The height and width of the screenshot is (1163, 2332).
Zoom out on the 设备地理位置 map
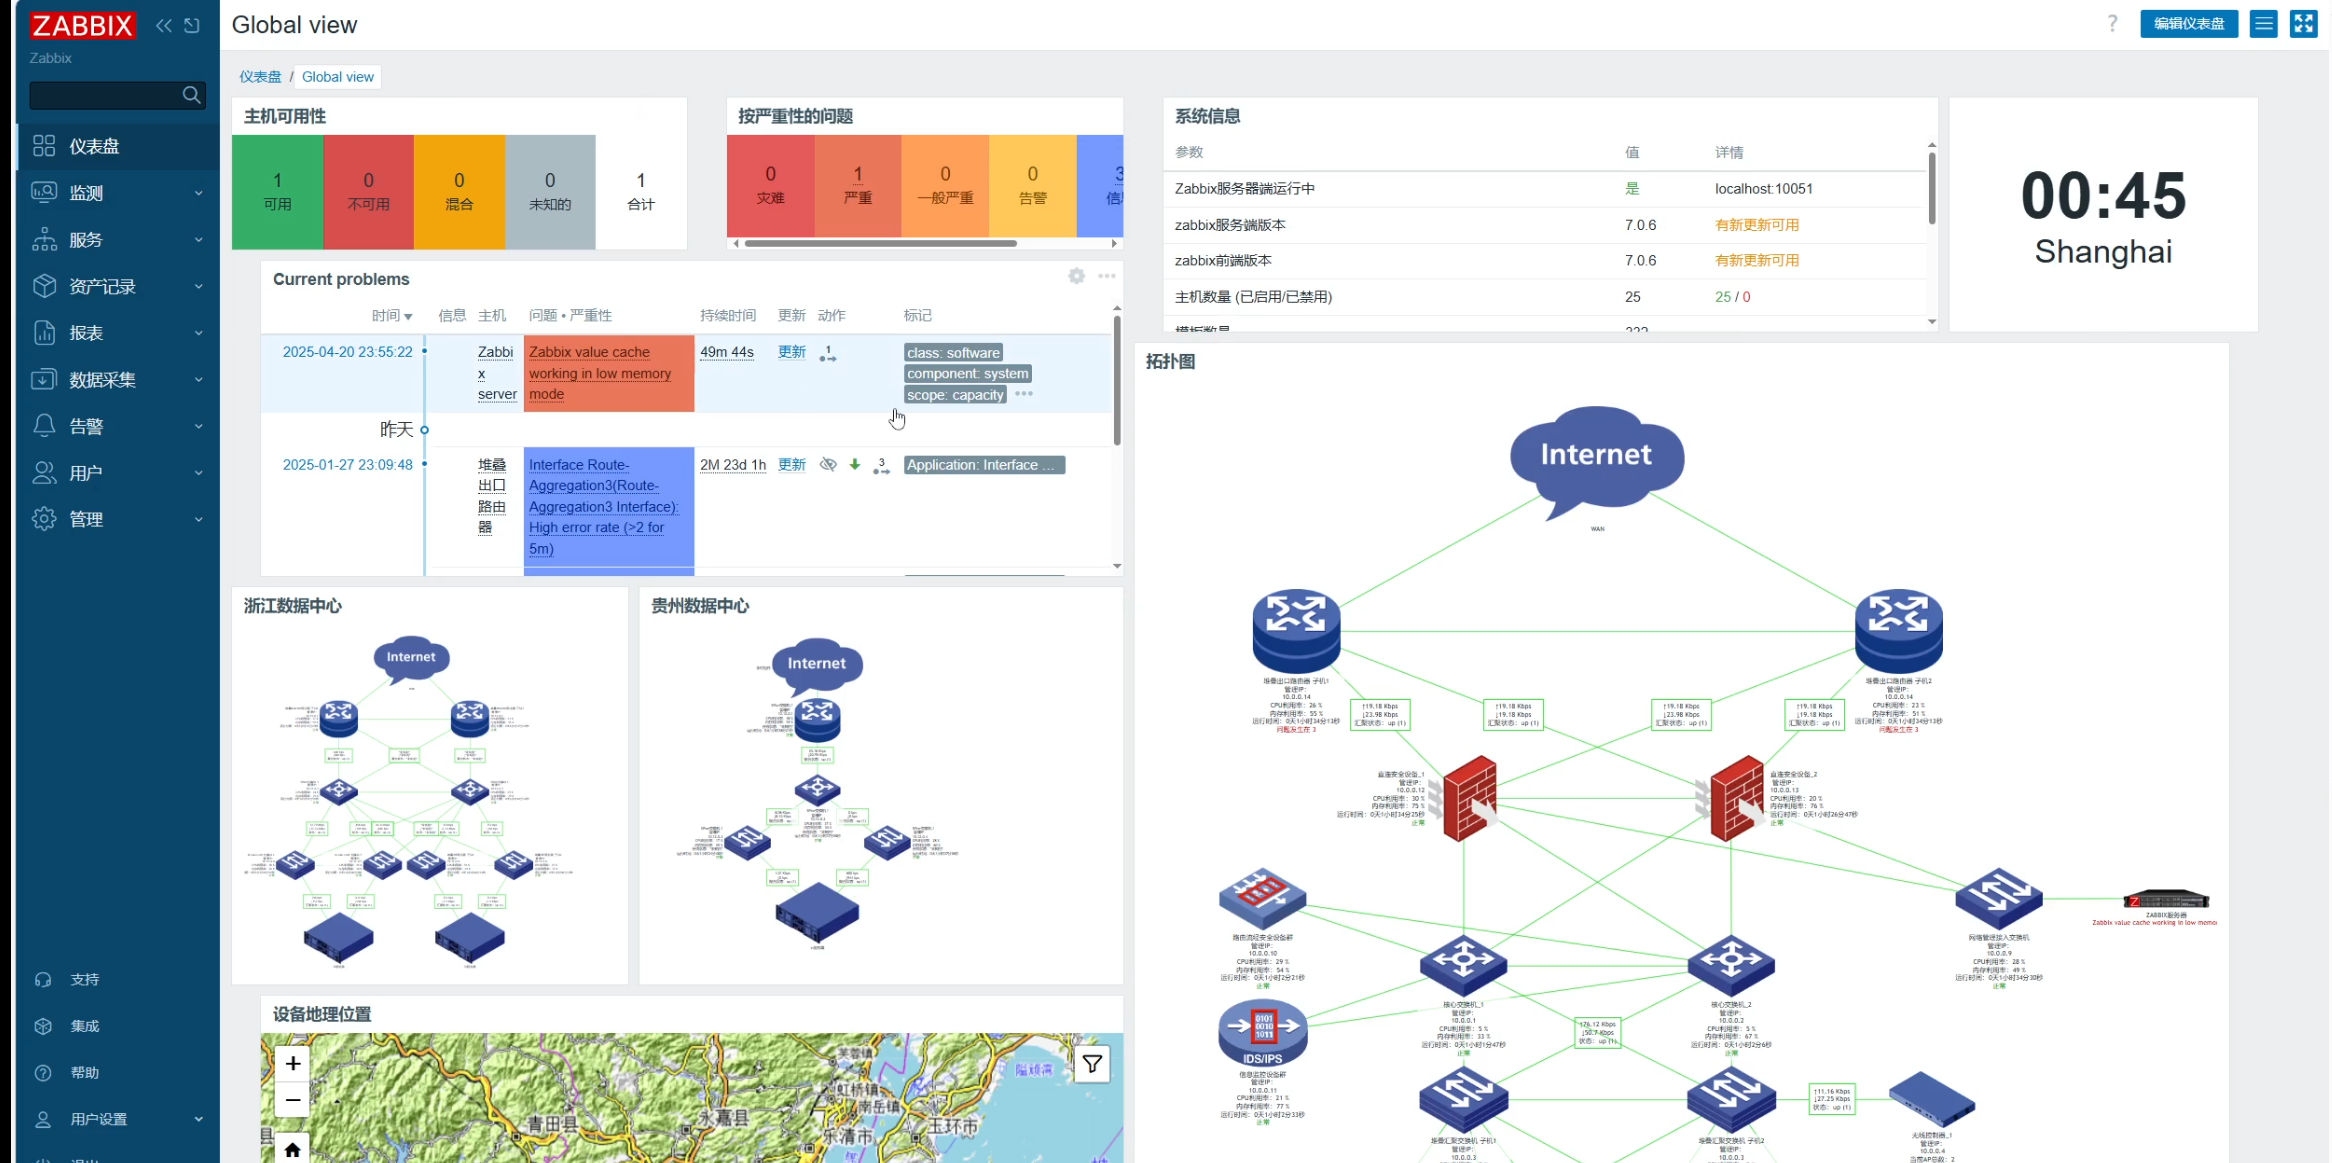(293, 1100)
